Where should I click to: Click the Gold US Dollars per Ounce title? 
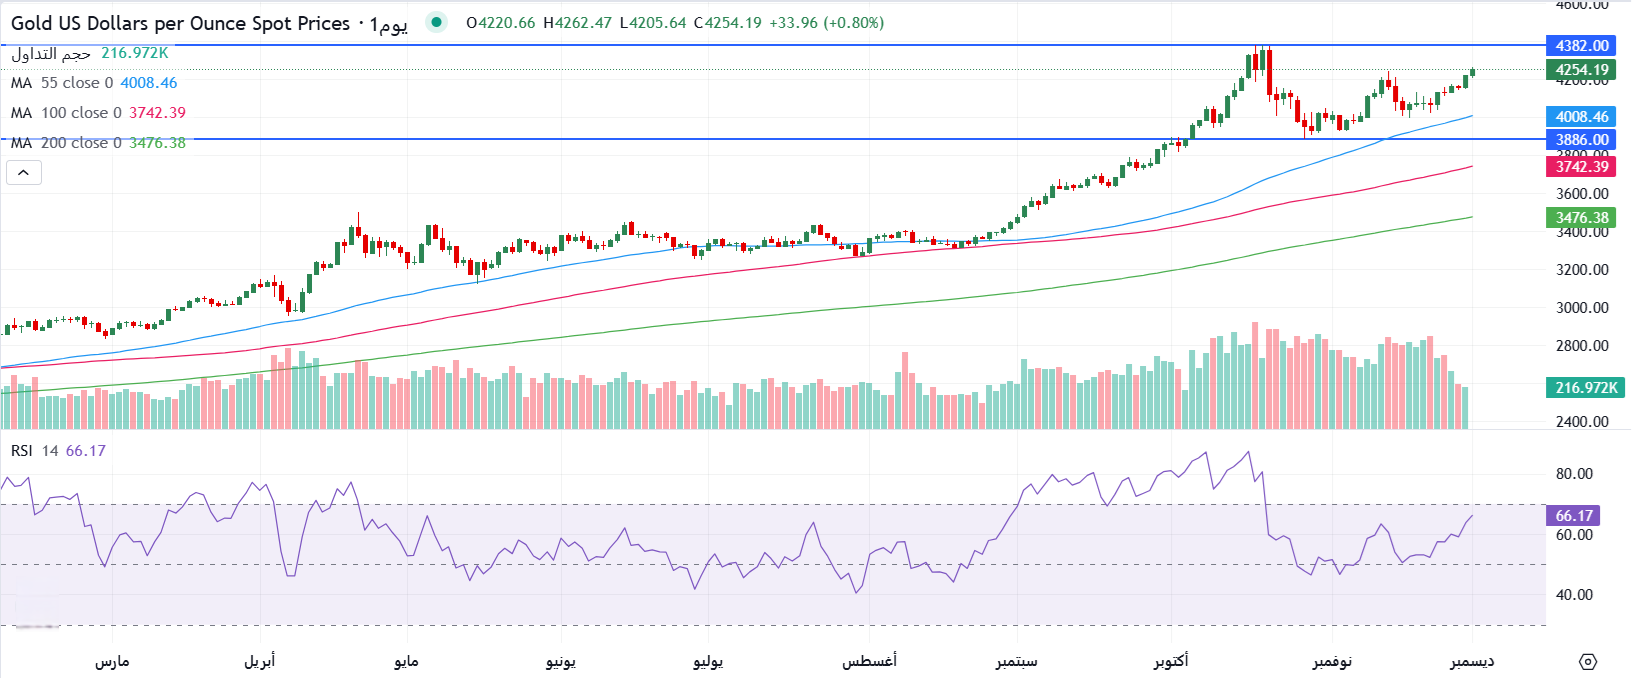[x=180, y=23]
